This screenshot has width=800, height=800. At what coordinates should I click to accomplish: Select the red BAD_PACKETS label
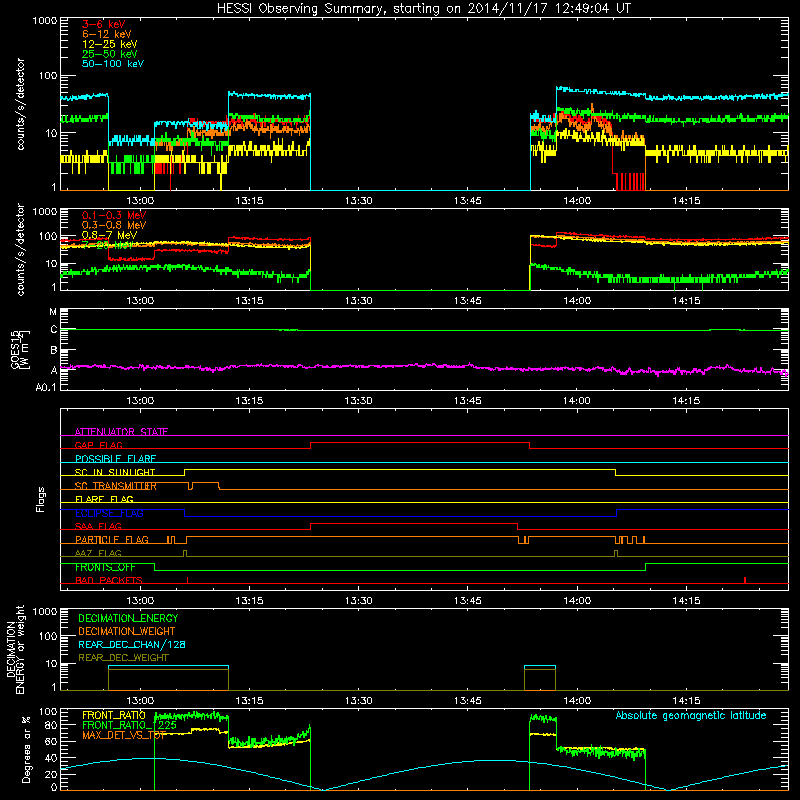(x=109, y=580)
